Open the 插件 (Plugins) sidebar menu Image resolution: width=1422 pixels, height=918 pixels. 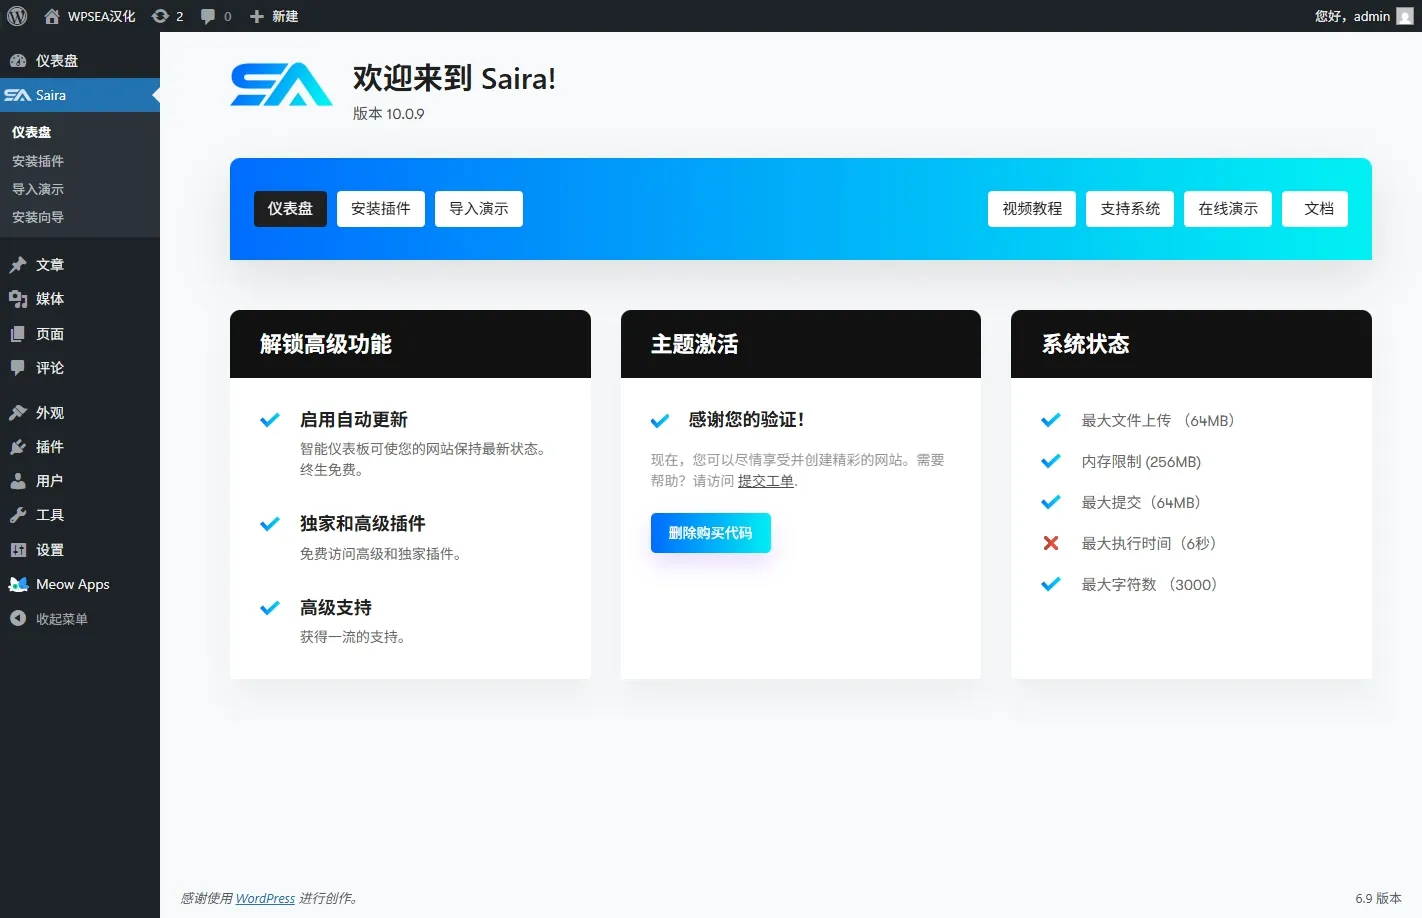[x=49, y=447]
